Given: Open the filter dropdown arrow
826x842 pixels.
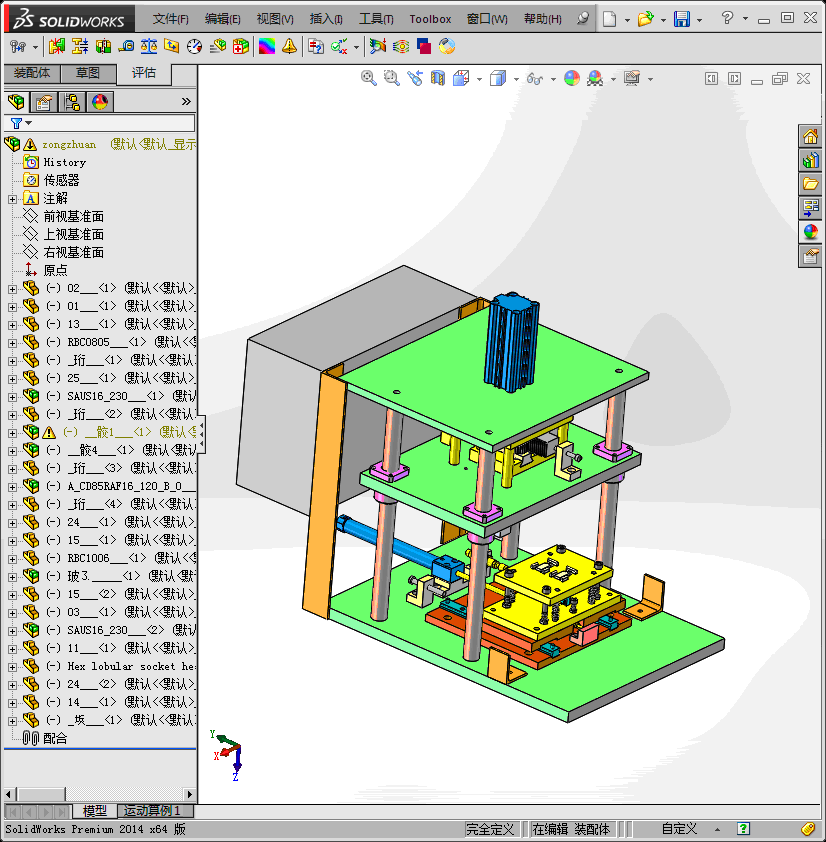Looking at the screenshot, I should (28, 123).
